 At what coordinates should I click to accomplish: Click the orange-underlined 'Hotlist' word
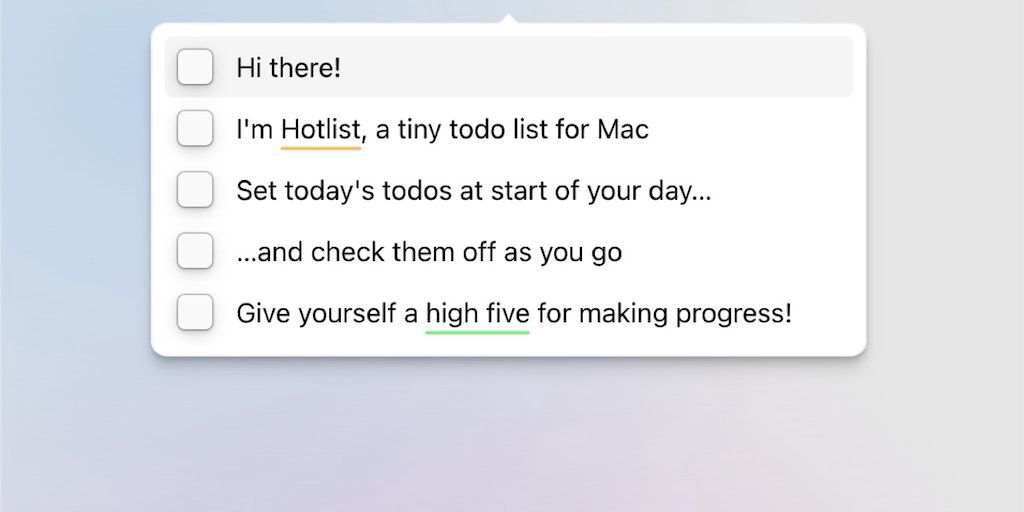(x=320, y=129)
